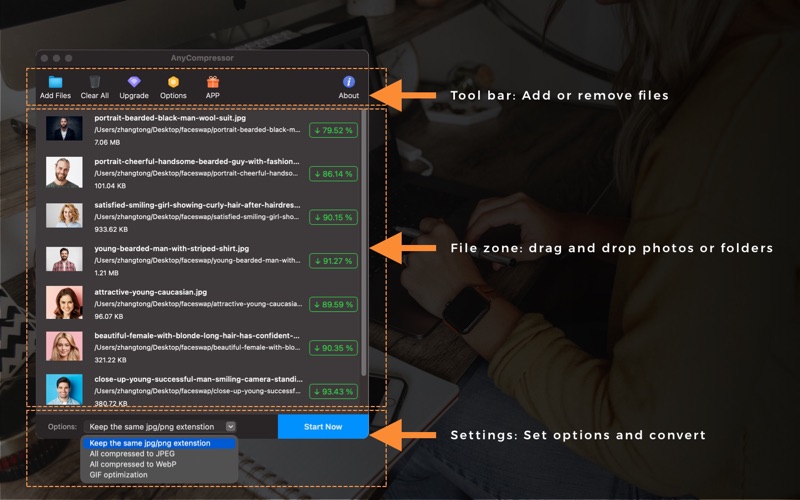Choose All compressed to JPEG

132,454
